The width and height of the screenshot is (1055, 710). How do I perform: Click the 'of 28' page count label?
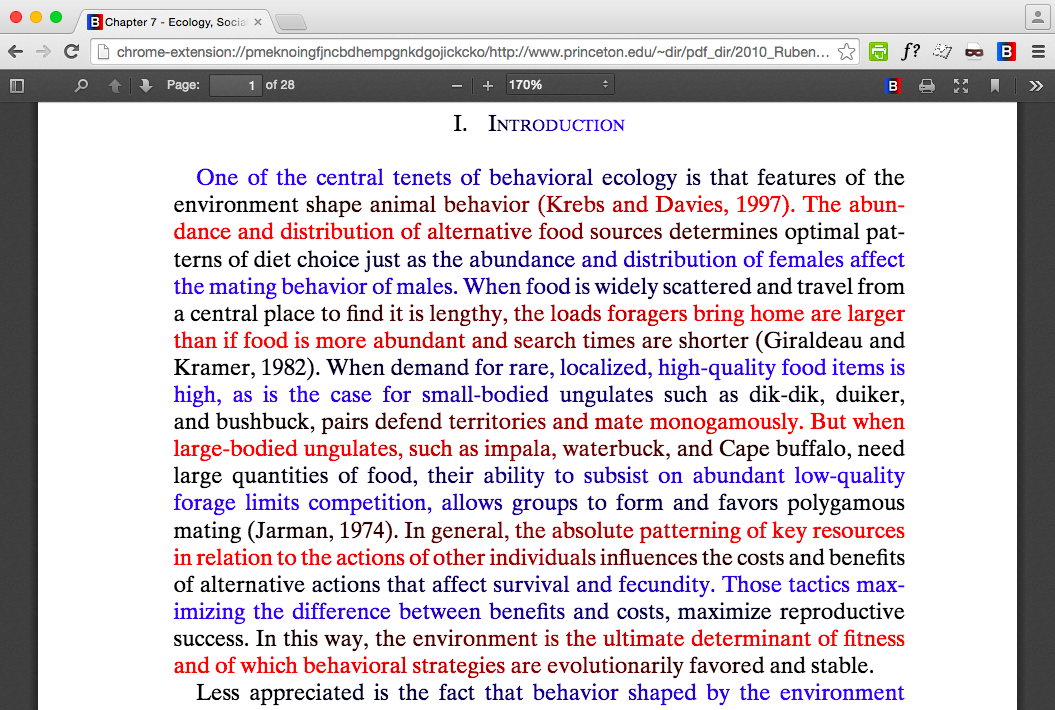[x=280, y=85]
